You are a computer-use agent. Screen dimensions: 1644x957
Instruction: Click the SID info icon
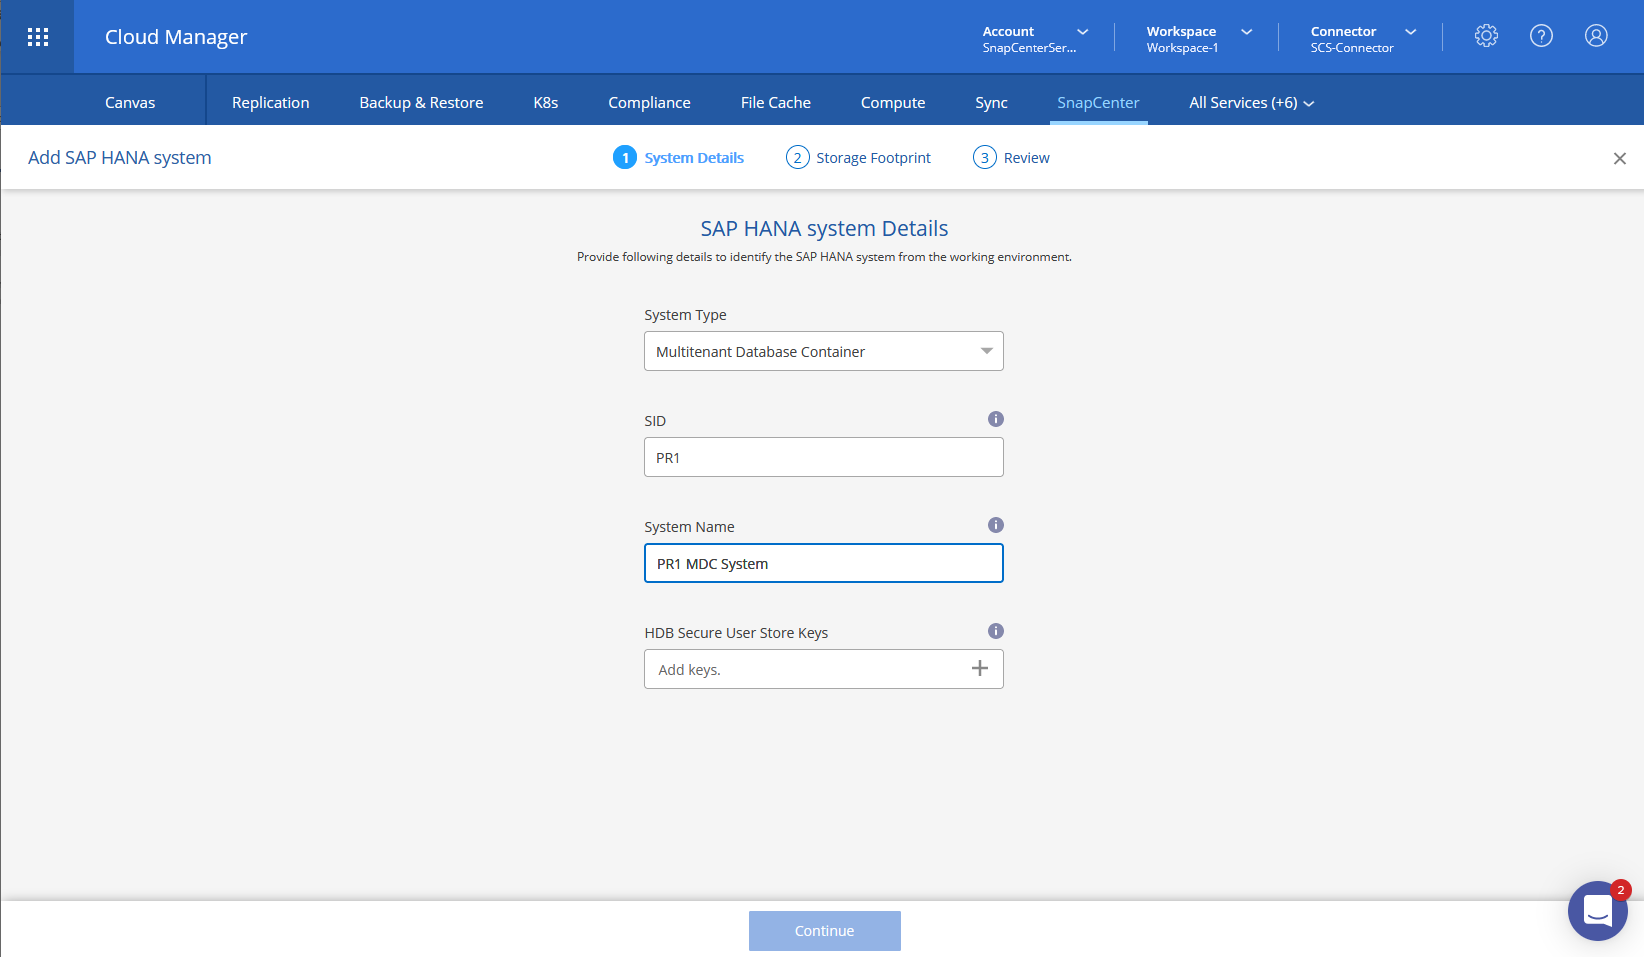pos(995,419)
